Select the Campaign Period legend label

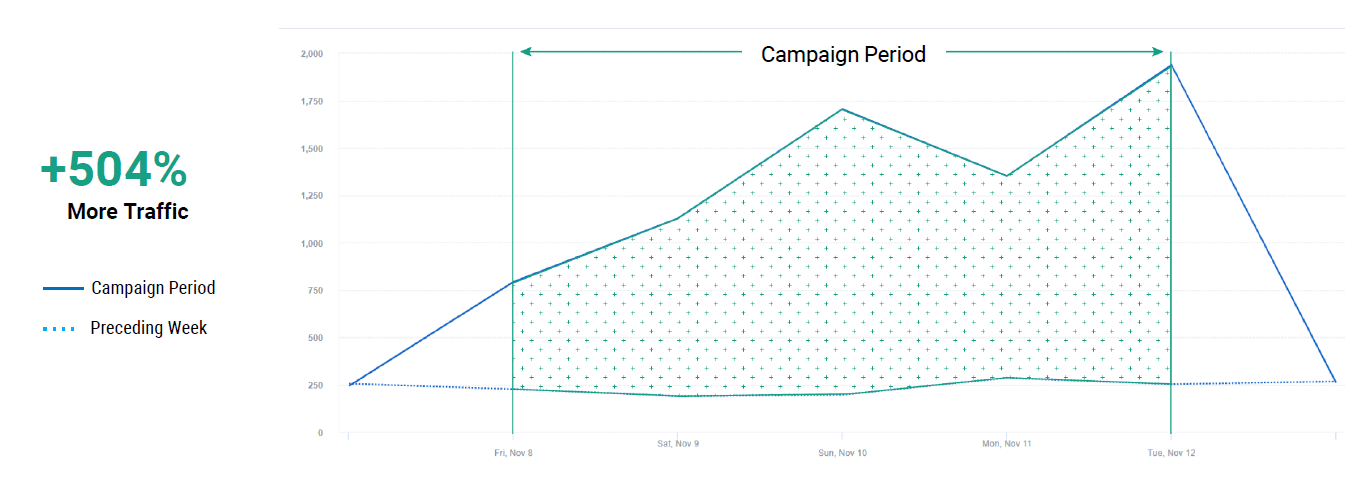pyautogui.click(x=153, y=288)
